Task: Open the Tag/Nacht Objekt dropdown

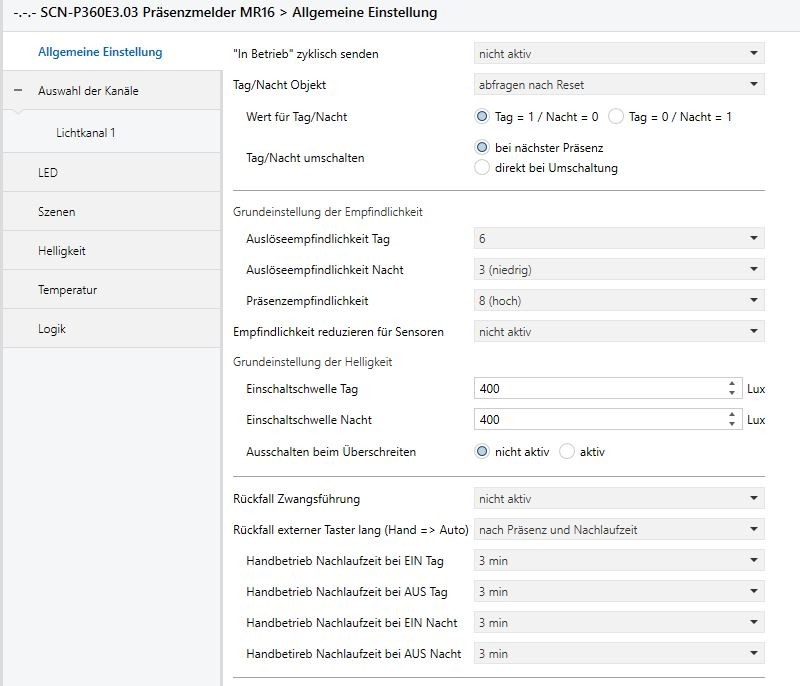Action: 618,84
